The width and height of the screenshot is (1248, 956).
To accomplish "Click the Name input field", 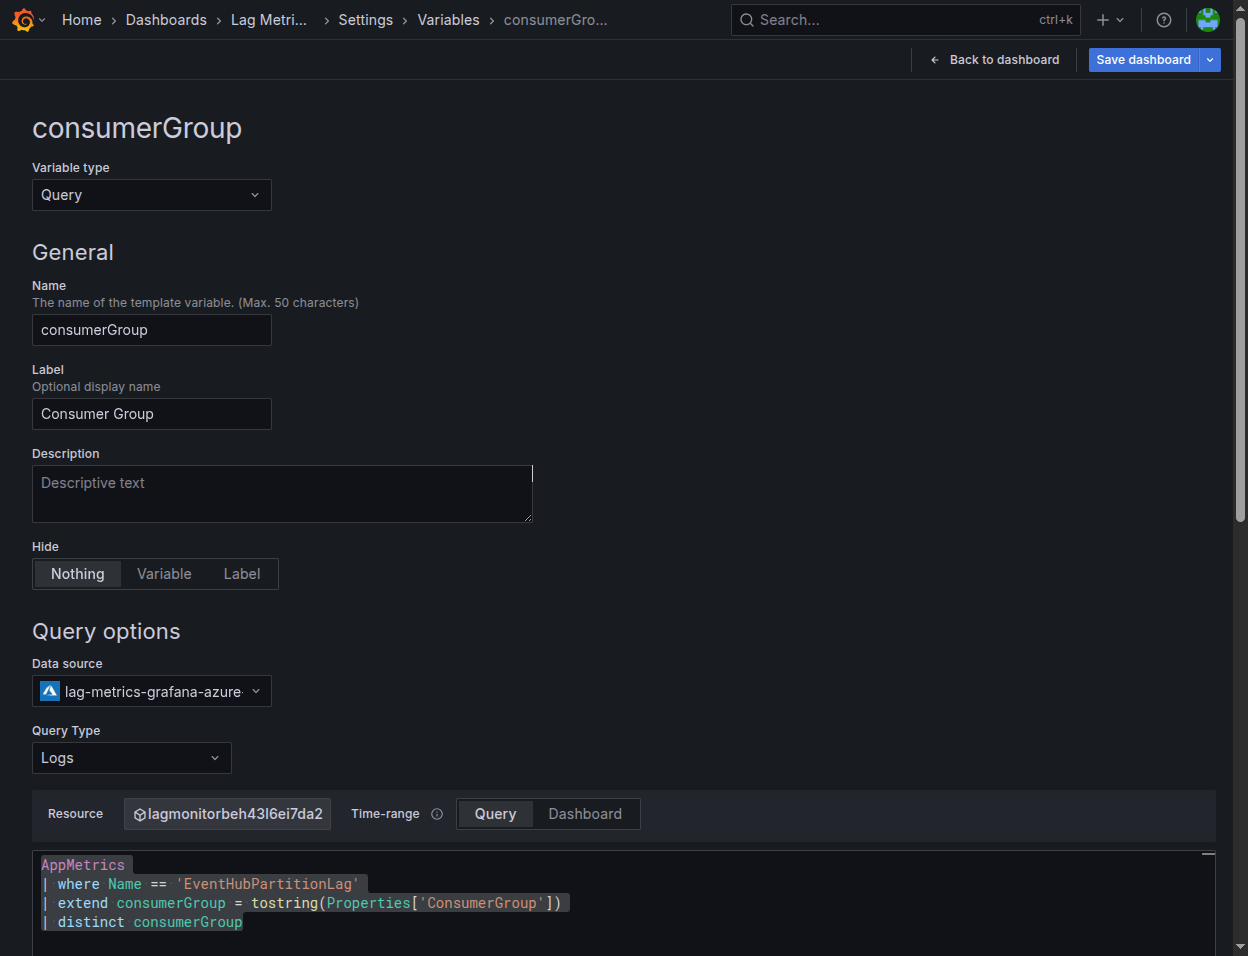I will 152,330.
